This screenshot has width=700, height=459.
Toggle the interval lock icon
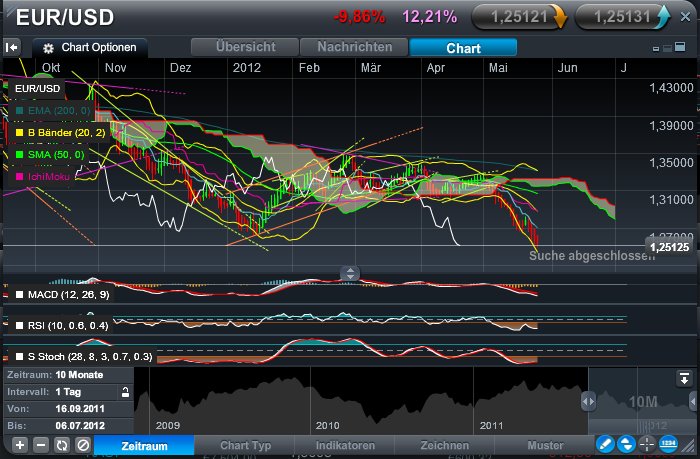pyautogui.click(x=125, y=392)
